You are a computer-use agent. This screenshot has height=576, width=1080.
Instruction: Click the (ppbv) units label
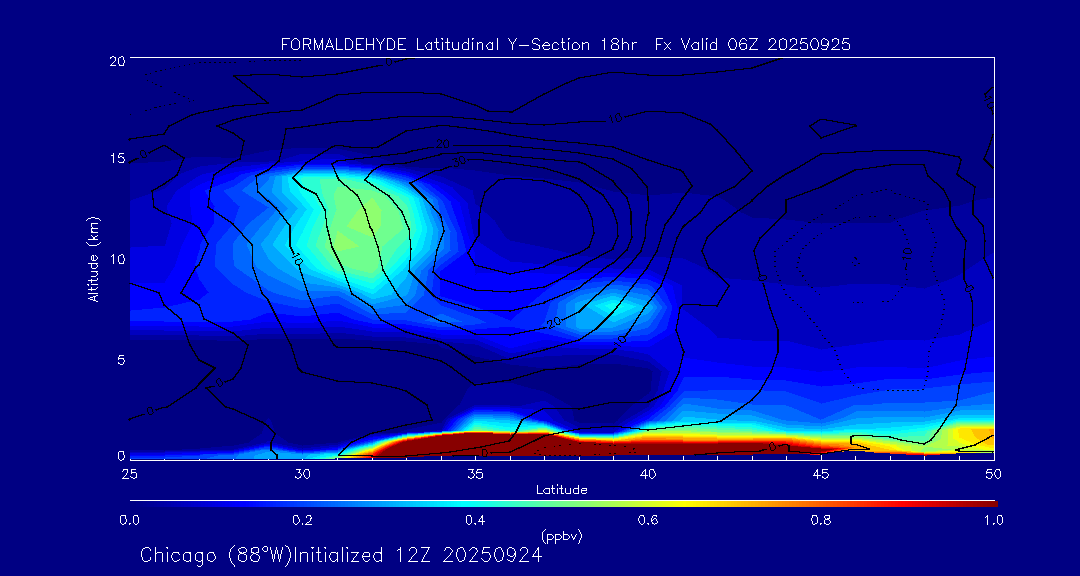pyautogui.click(x=561, y=536)
